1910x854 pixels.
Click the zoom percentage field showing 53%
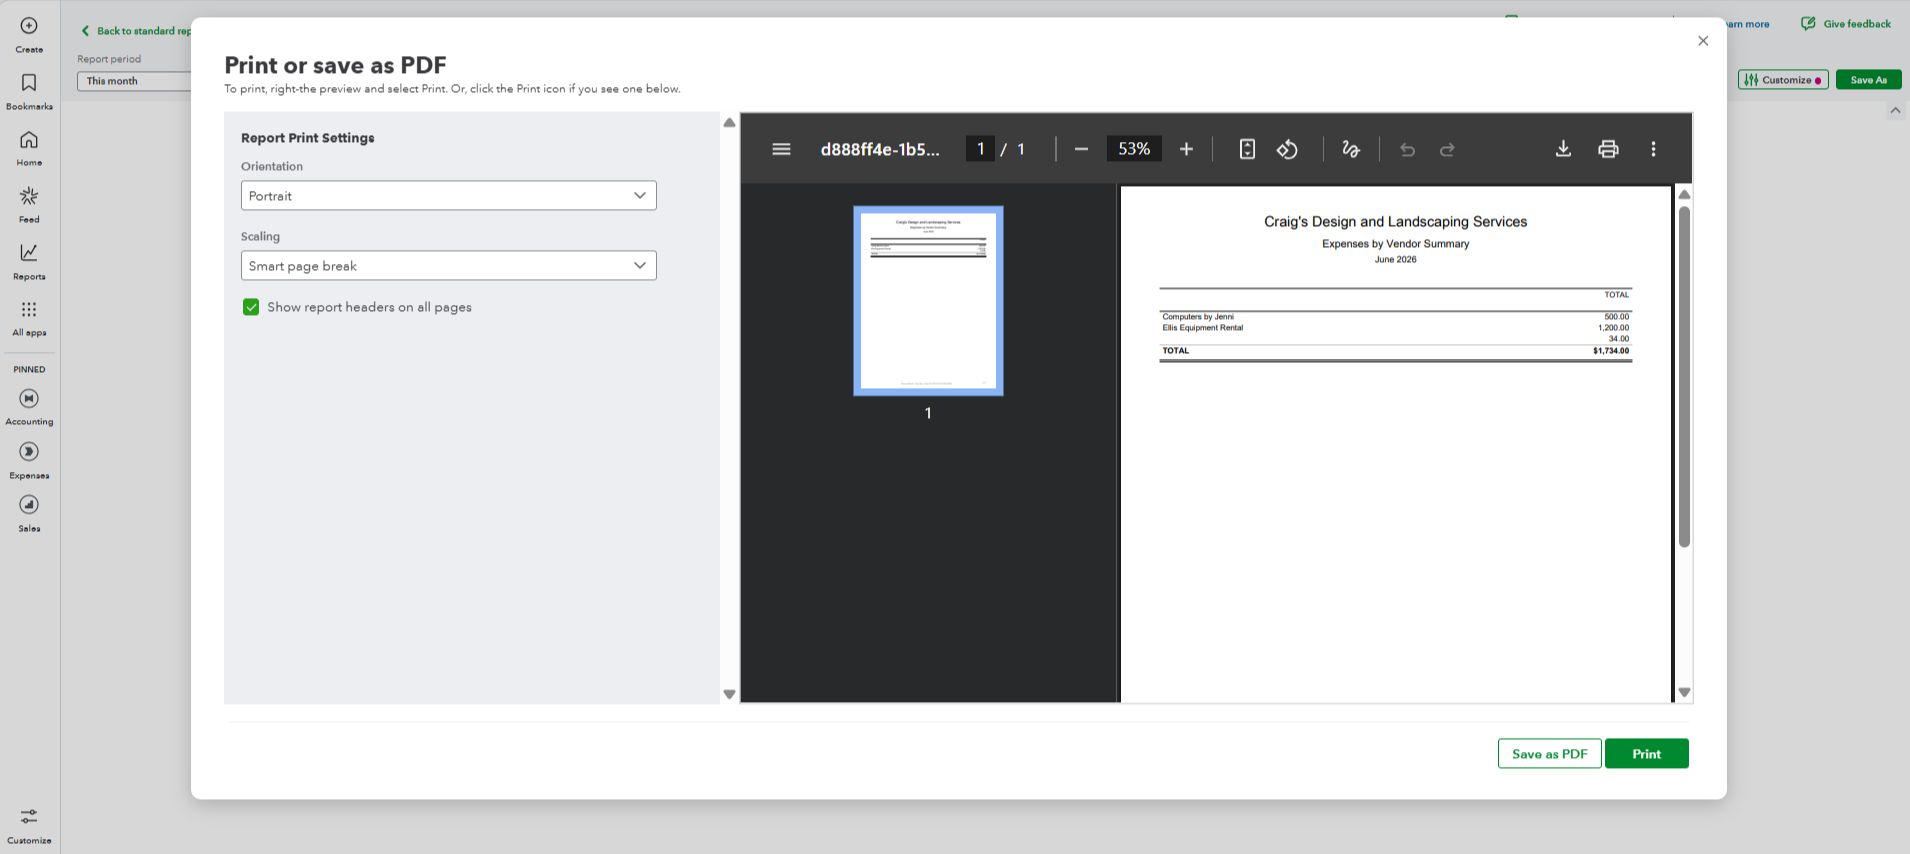click(1134, 149)
